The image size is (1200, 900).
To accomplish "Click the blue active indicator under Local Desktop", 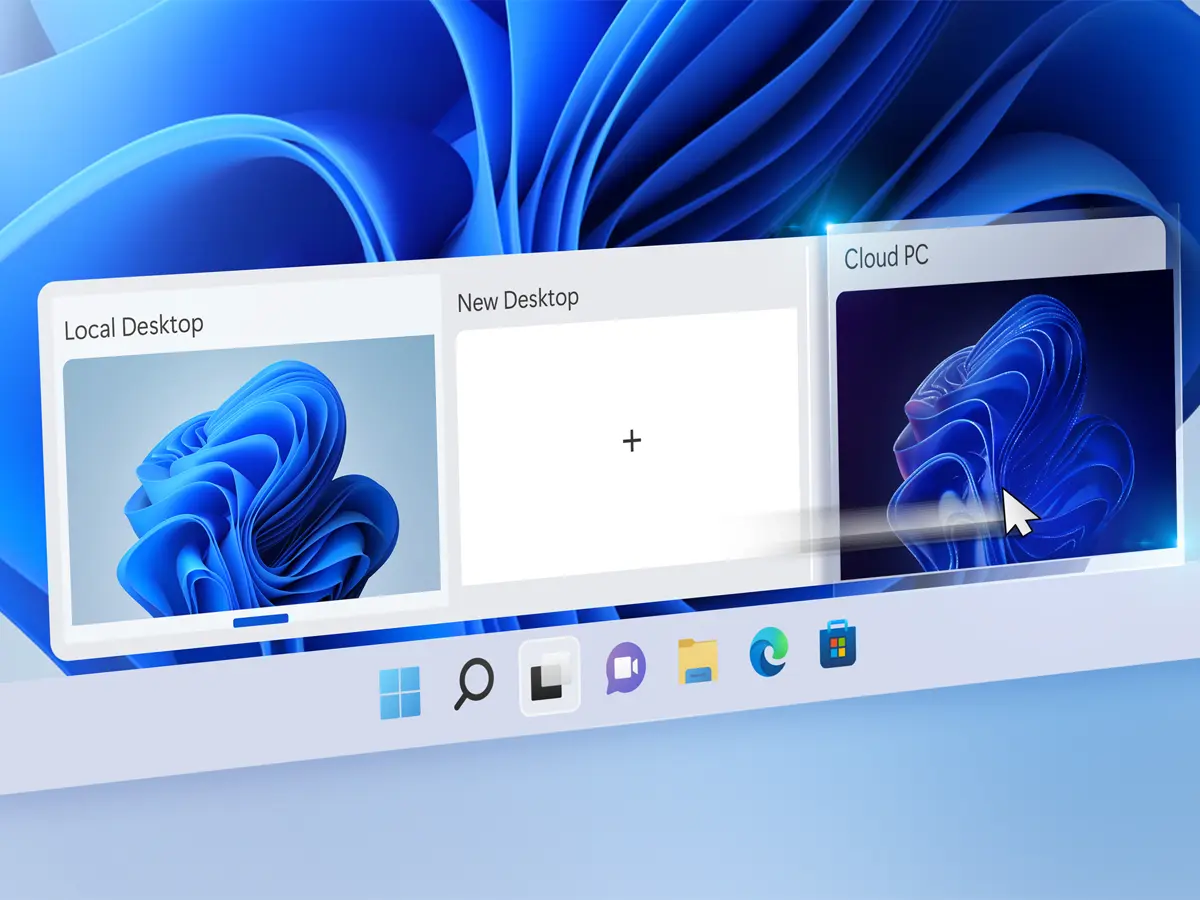I will click(260, 620).
